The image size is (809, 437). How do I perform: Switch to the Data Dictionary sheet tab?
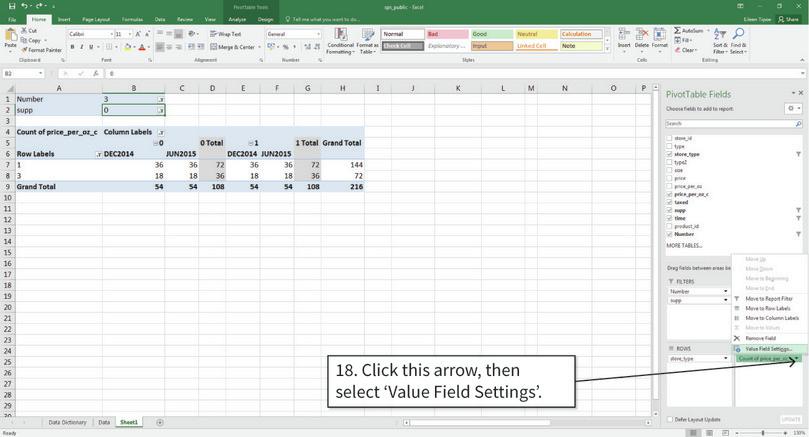(x=68, y=423)
